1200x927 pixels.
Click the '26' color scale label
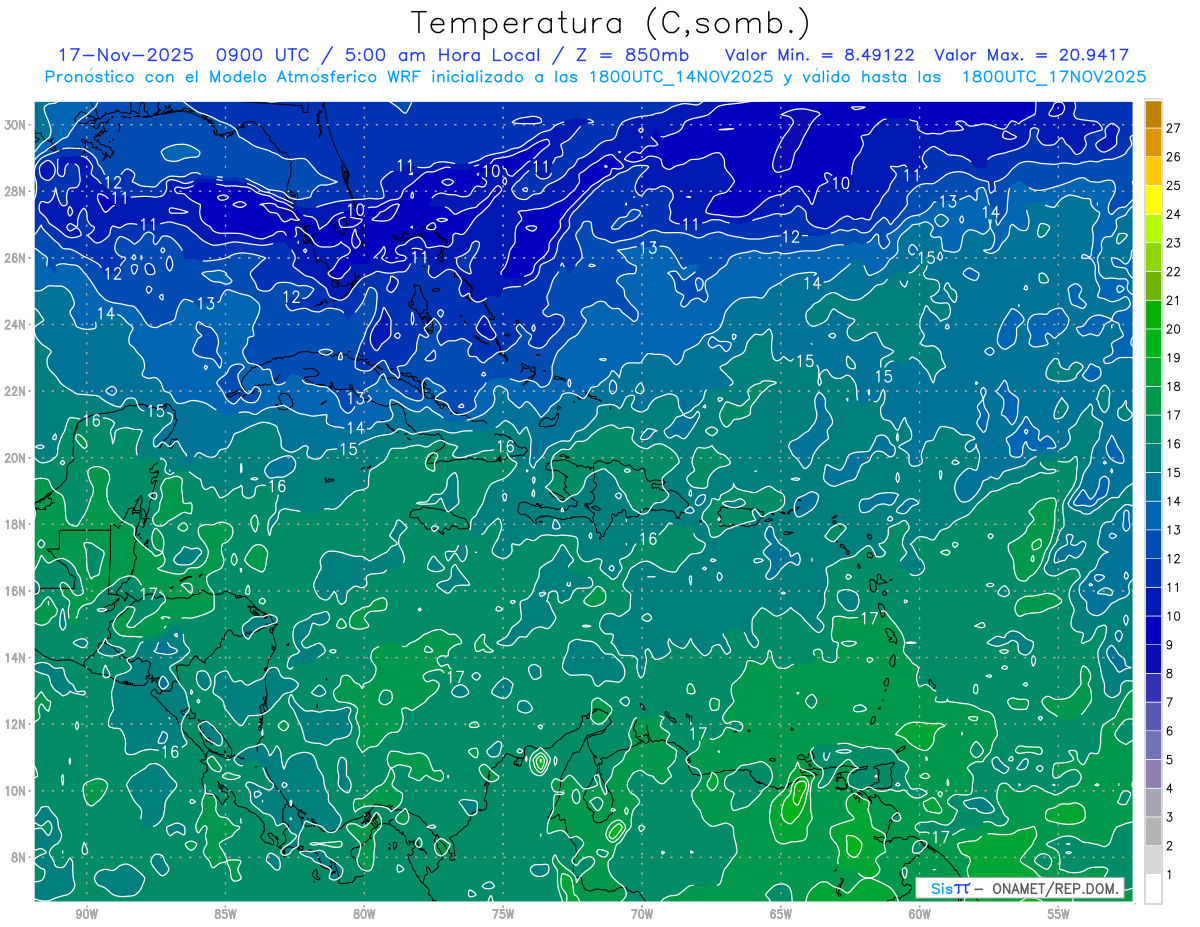[x=1174, y=157]
